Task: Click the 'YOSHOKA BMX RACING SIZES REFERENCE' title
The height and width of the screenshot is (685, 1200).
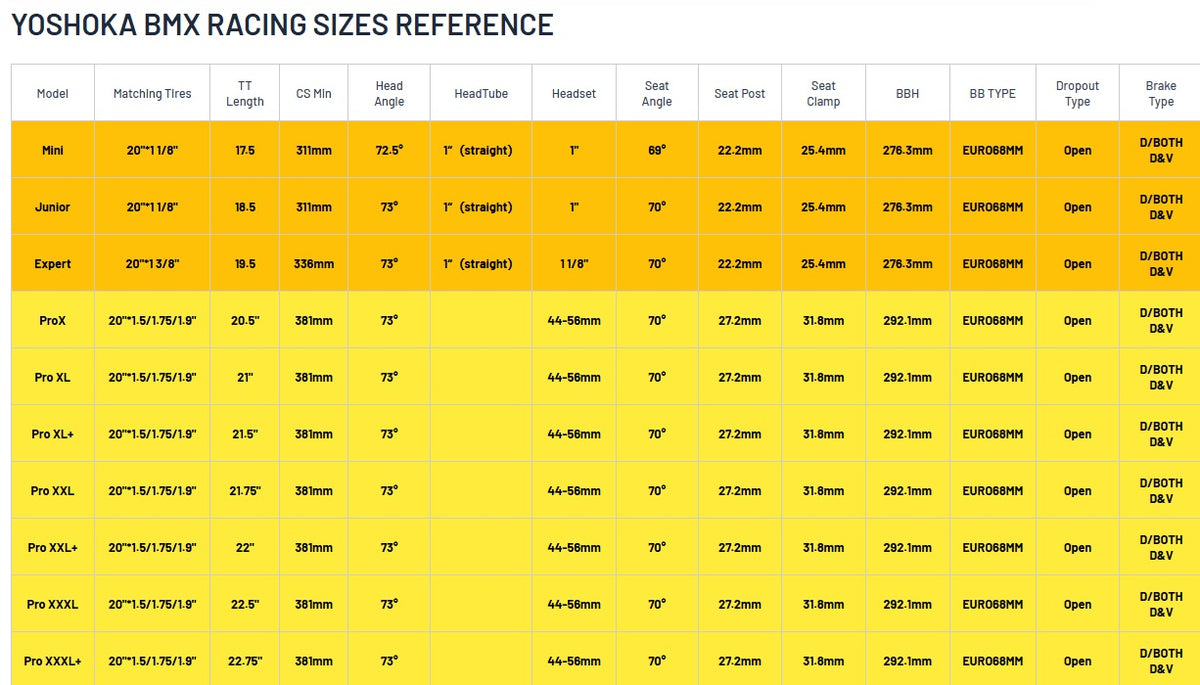Action: 282,24
